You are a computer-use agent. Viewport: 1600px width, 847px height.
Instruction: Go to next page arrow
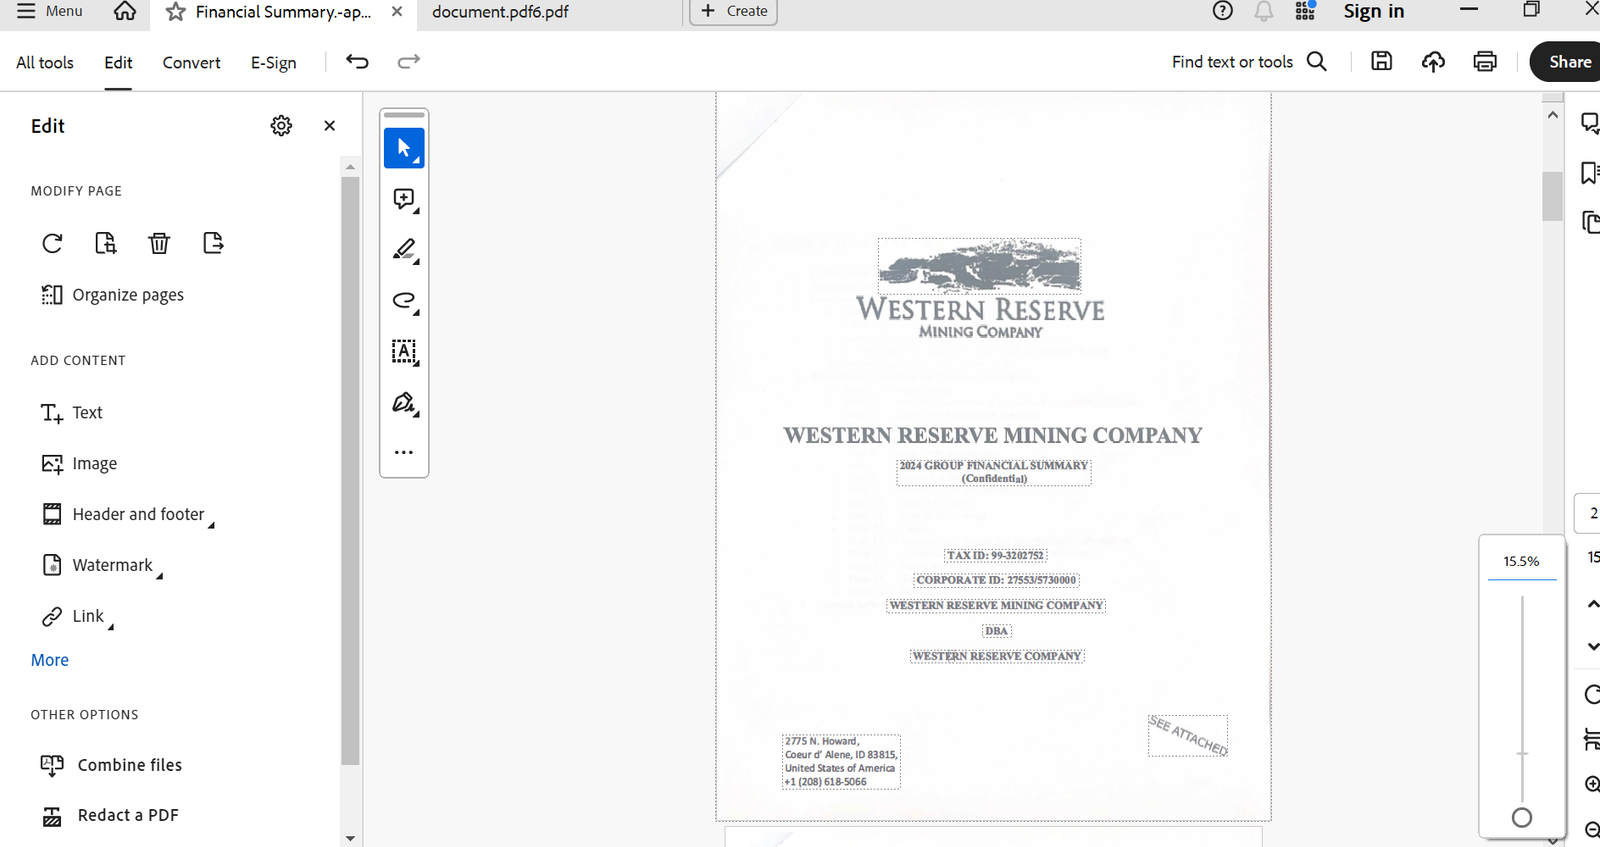coord(1592,646)
